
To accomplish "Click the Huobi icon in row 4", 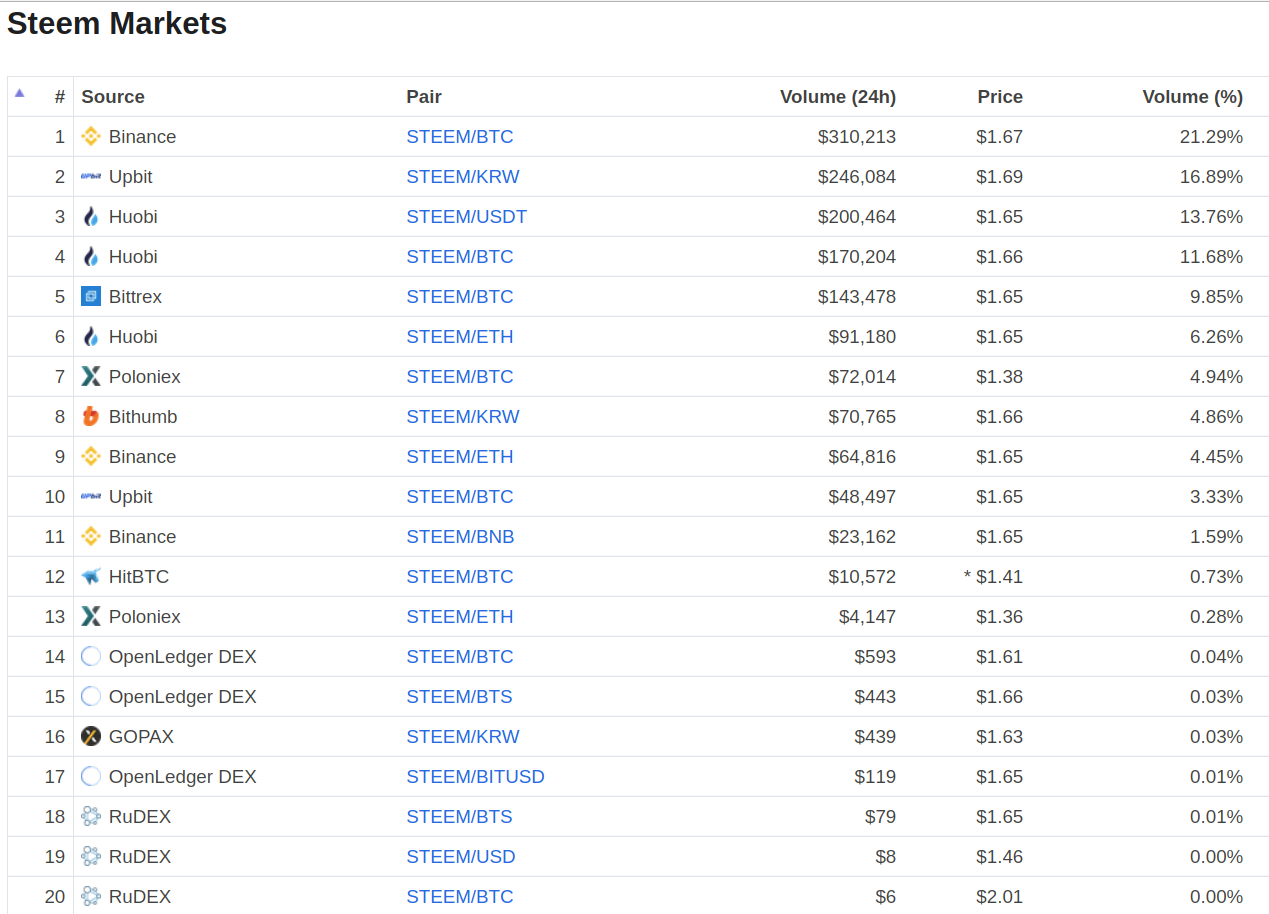I will coord(91,257).
